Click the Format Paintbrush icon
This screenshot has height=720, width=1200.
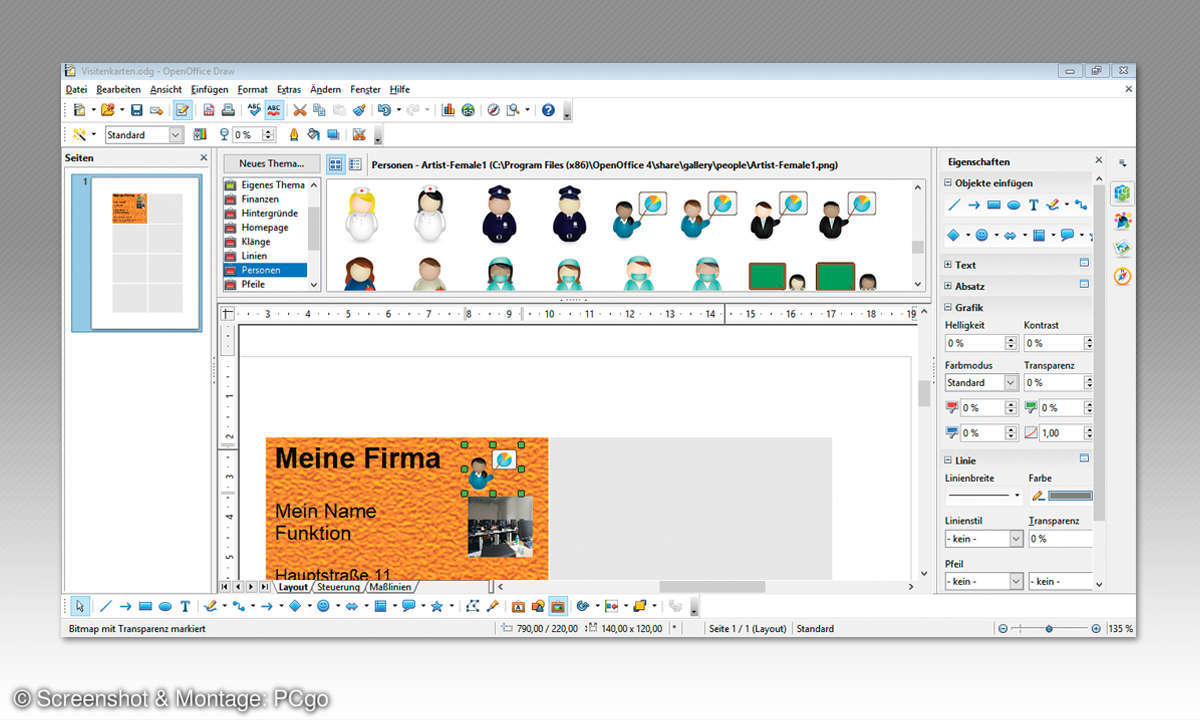[358, 110]
